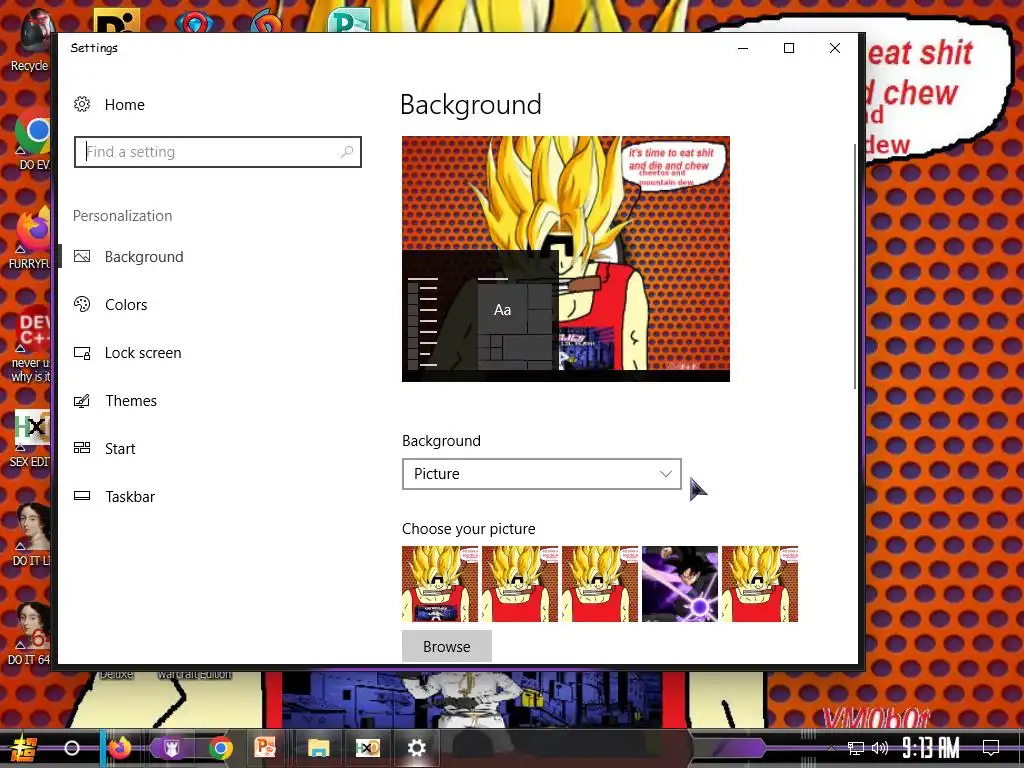1024x768 pixels.
Task: Click the Settings gear on the taskbar
Action: (417, 748)
